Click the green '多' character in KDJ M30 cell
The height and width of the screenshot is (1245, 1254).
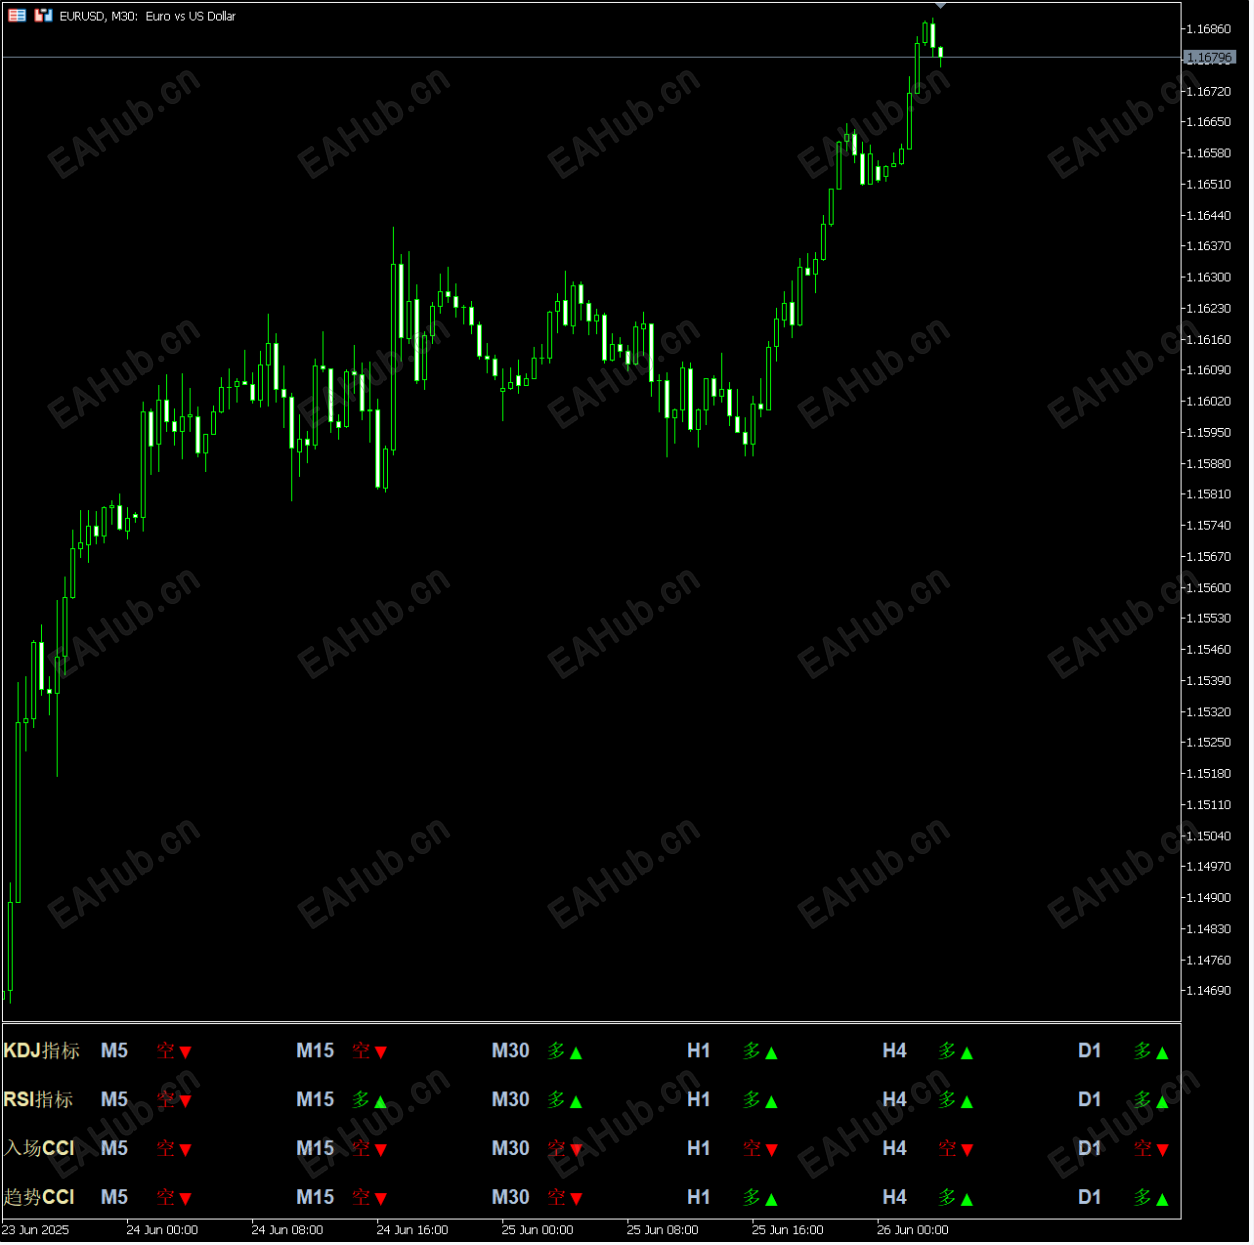557,1051
